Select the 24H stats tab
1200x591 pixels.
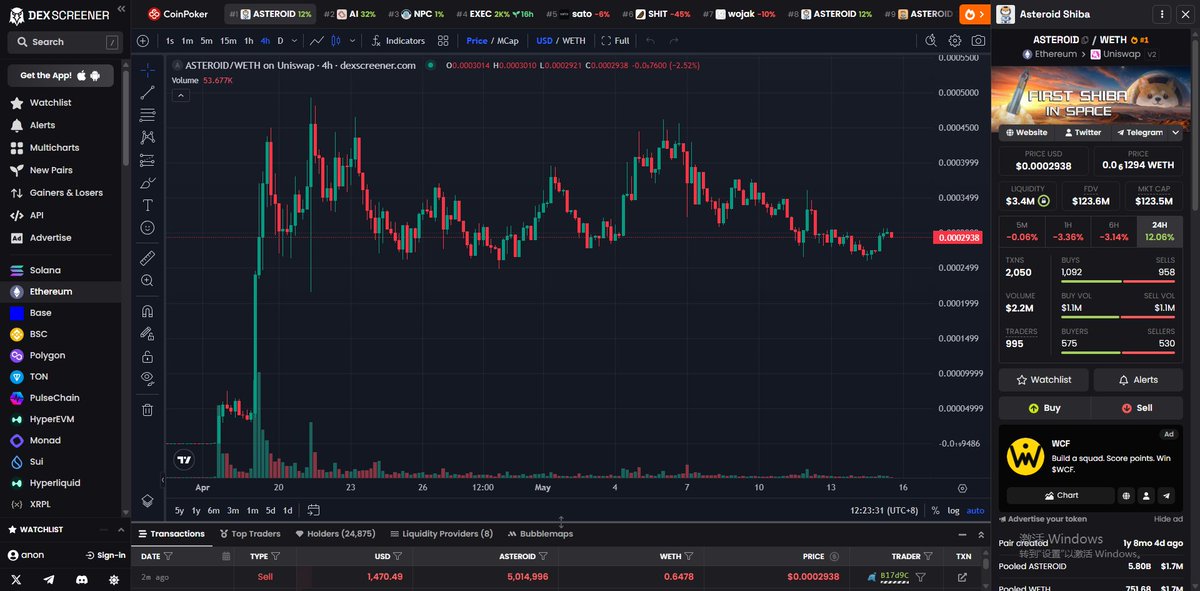pyautogui.click(x=1159, y=231)
